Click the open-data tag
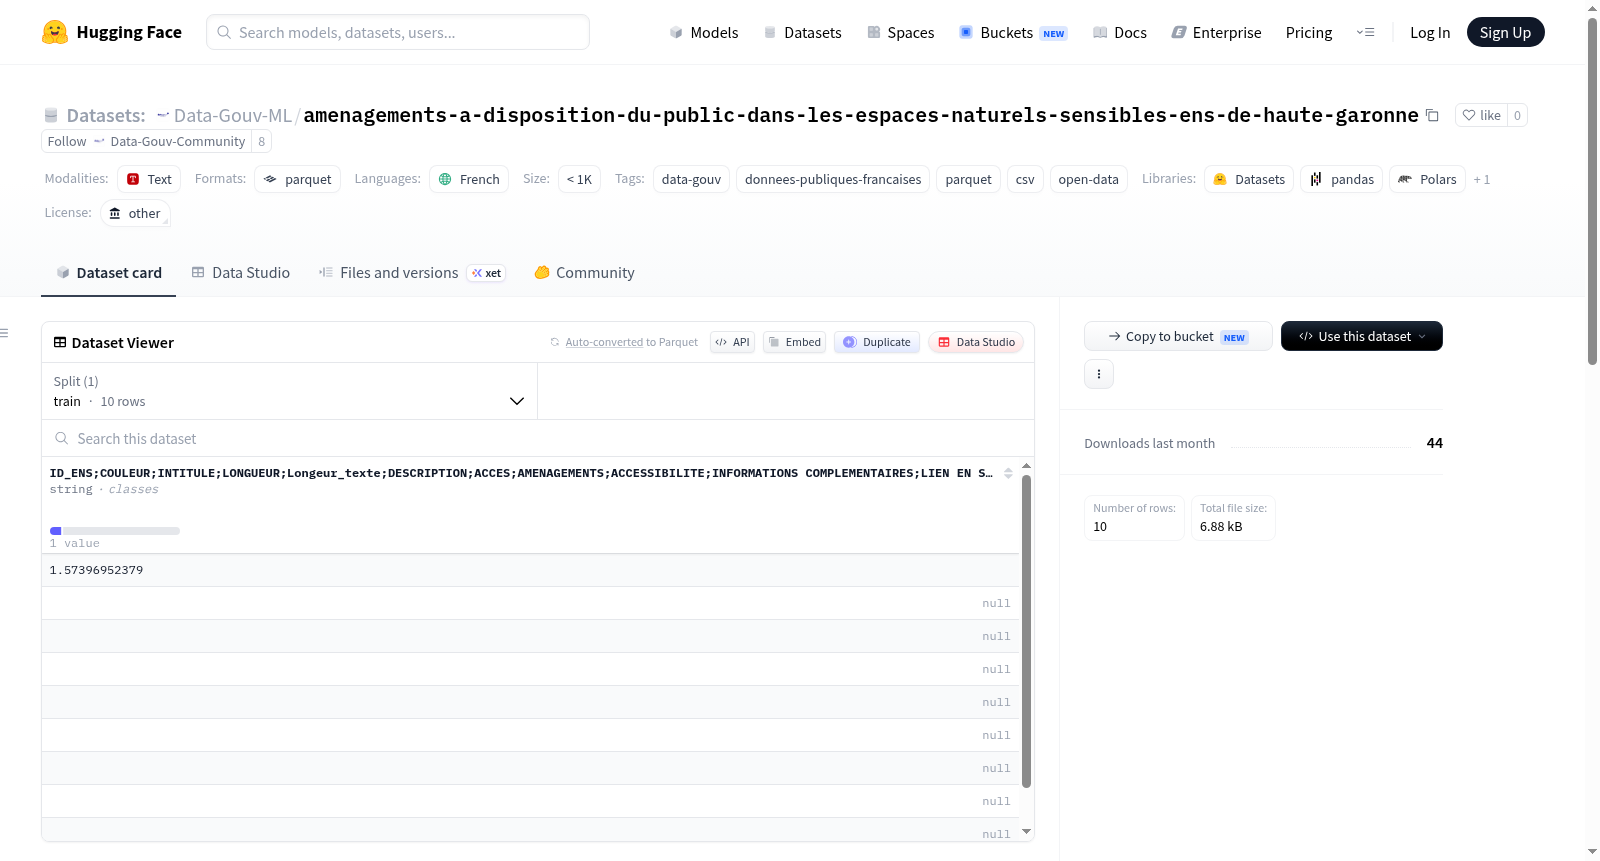Screen dimensions: 1600x861 [1088, 179]
